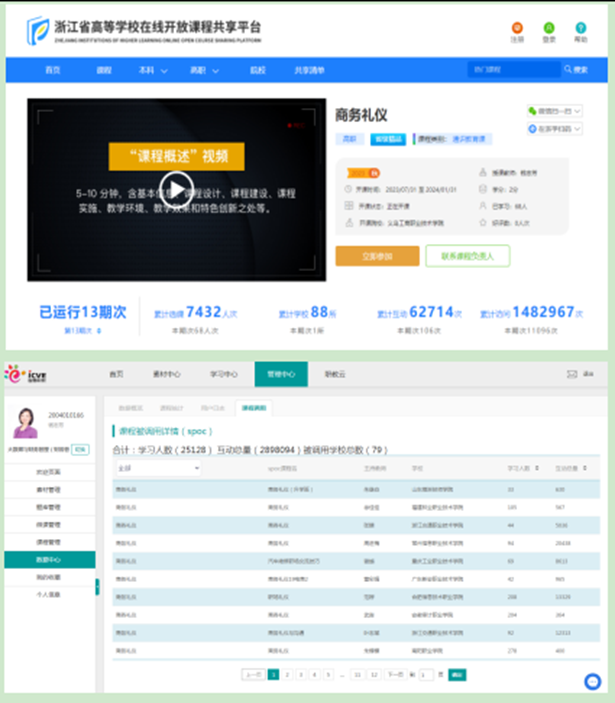This screenshot has width=615, height=703.
Task: Play the 课程概述 video
Action: click(176, 190)
